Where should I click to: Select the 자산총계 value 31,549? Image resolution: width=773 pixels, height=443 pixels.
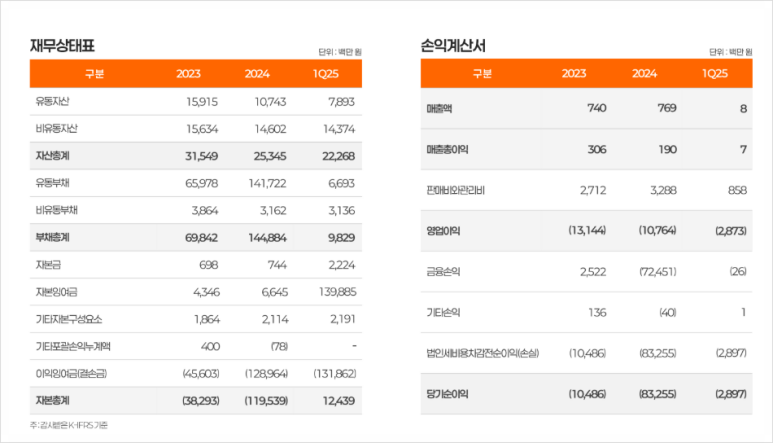202,156
